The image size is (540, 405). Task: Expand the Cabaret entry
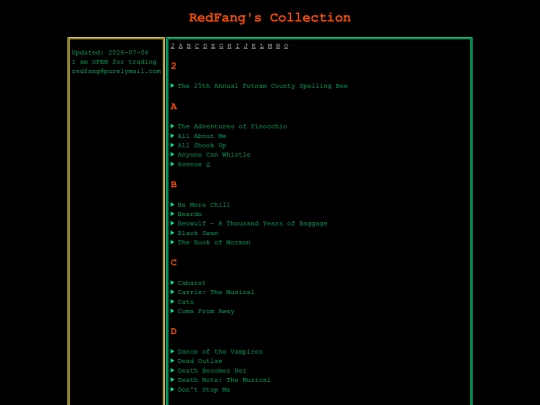click(x=188, y=283)
